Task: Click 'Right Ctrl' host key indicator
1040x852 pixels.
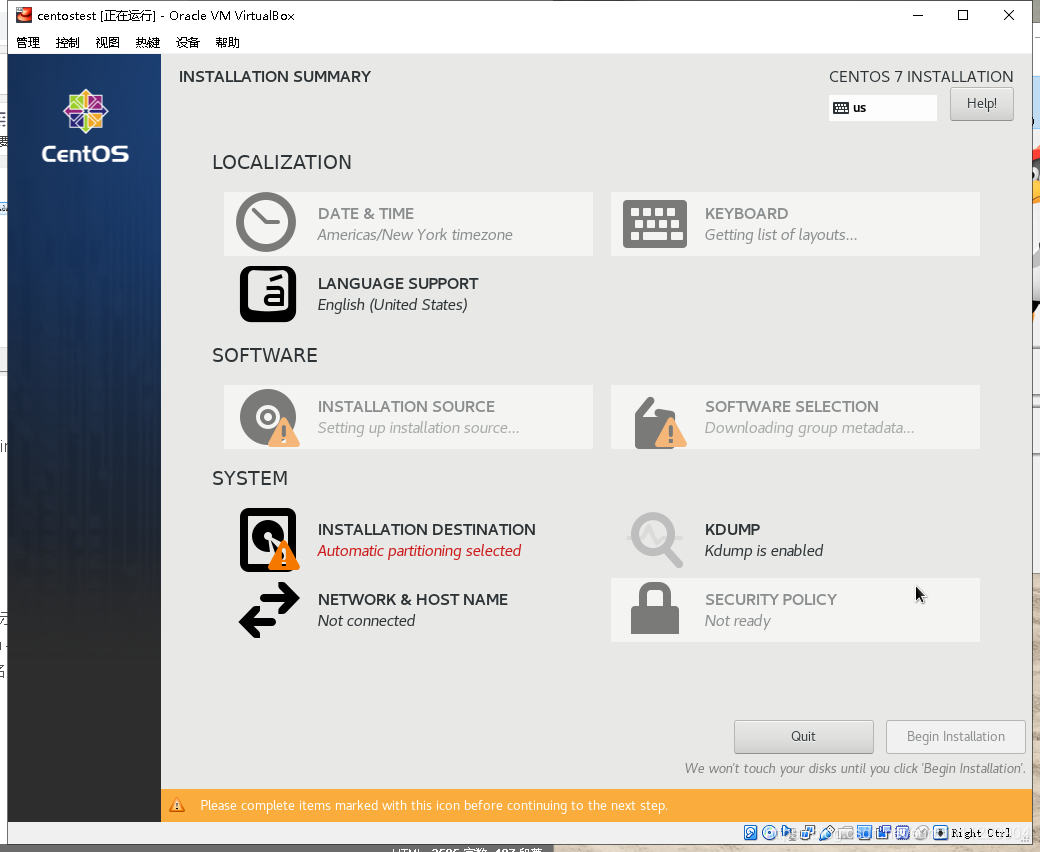Action: point(981,833)
